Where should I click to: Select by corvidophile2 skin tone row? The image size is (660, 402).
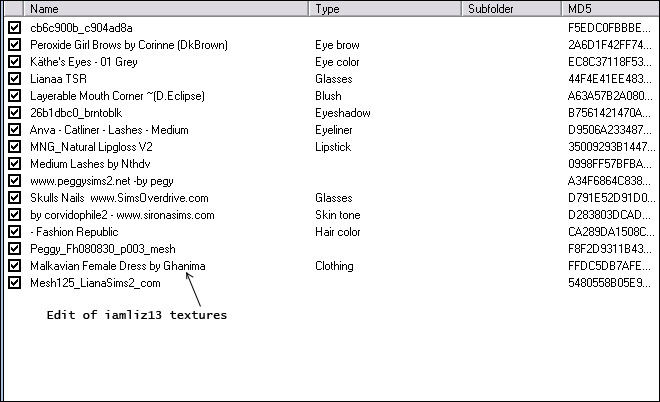[122, 215]
